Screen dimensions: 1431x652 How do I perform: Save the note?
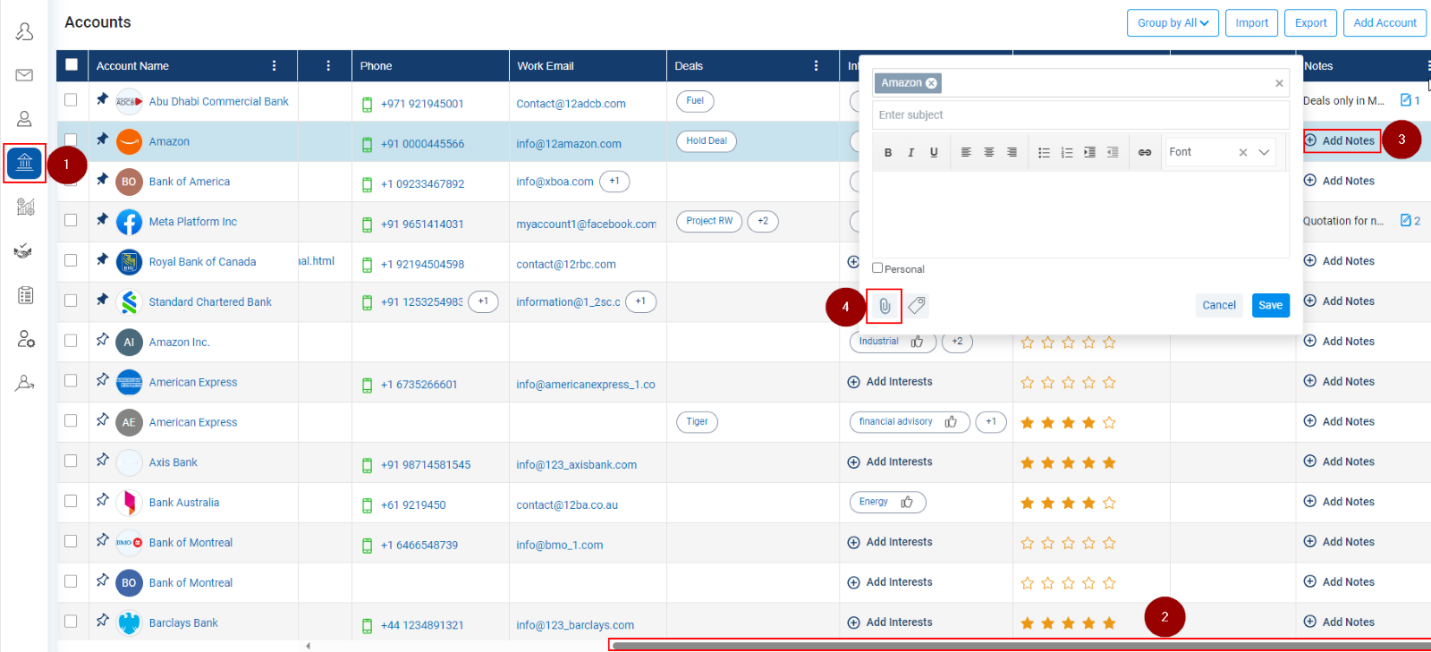click(1270, 305)
